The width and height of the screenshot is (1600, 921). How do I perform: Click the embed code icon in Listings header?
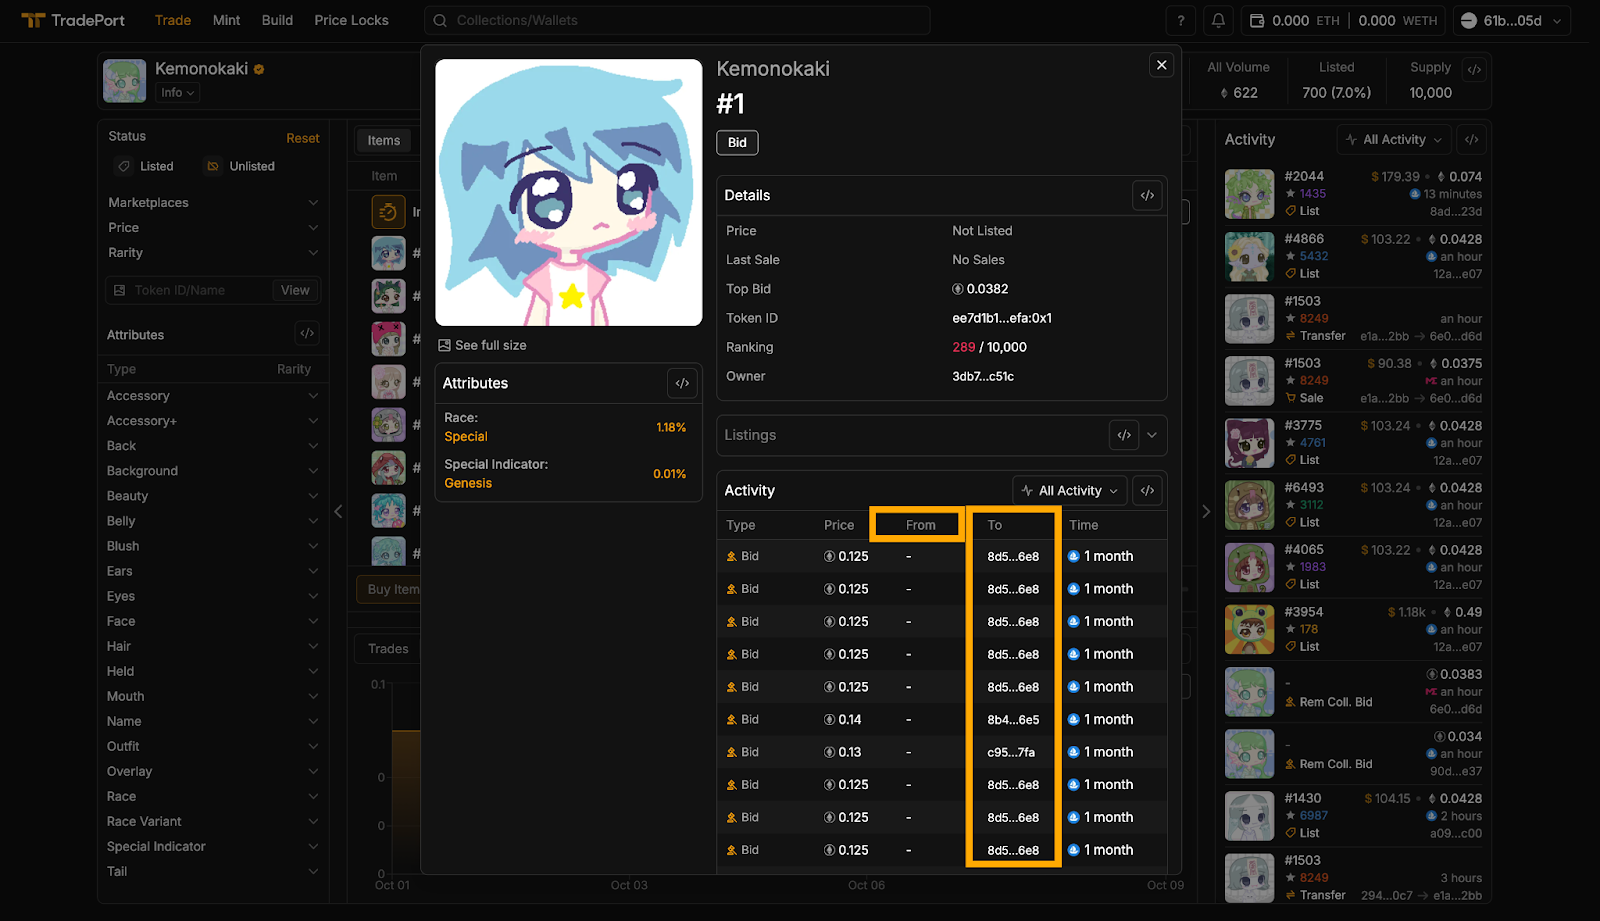1124,435
